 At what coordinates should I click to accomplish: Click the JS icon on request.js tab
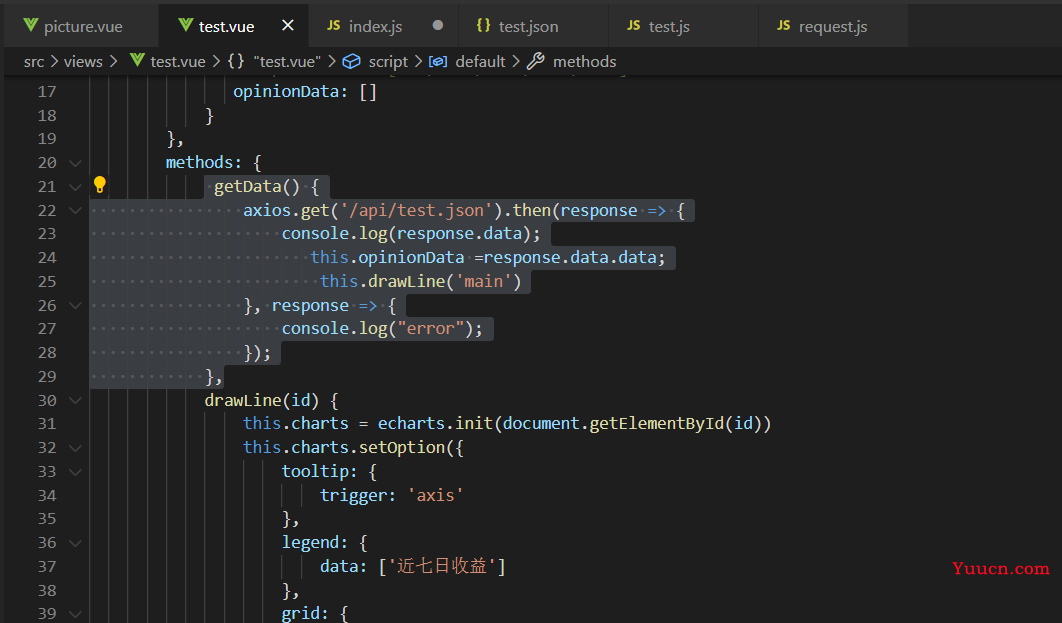click(x=784, y=26)
